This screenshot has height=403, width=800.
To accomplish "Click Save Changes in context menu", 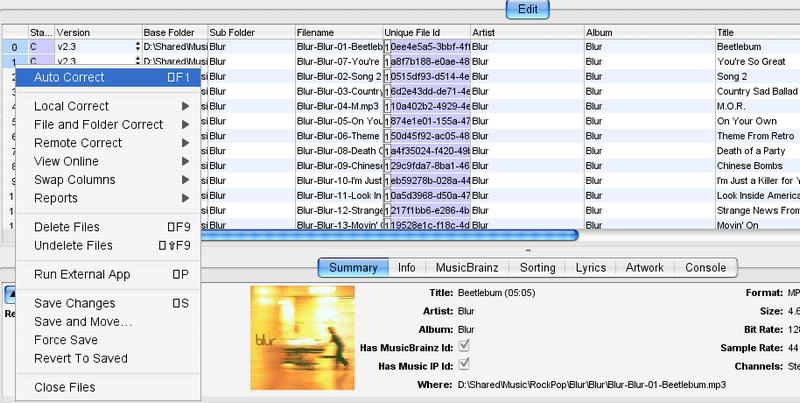I will (x=108, y=304).
